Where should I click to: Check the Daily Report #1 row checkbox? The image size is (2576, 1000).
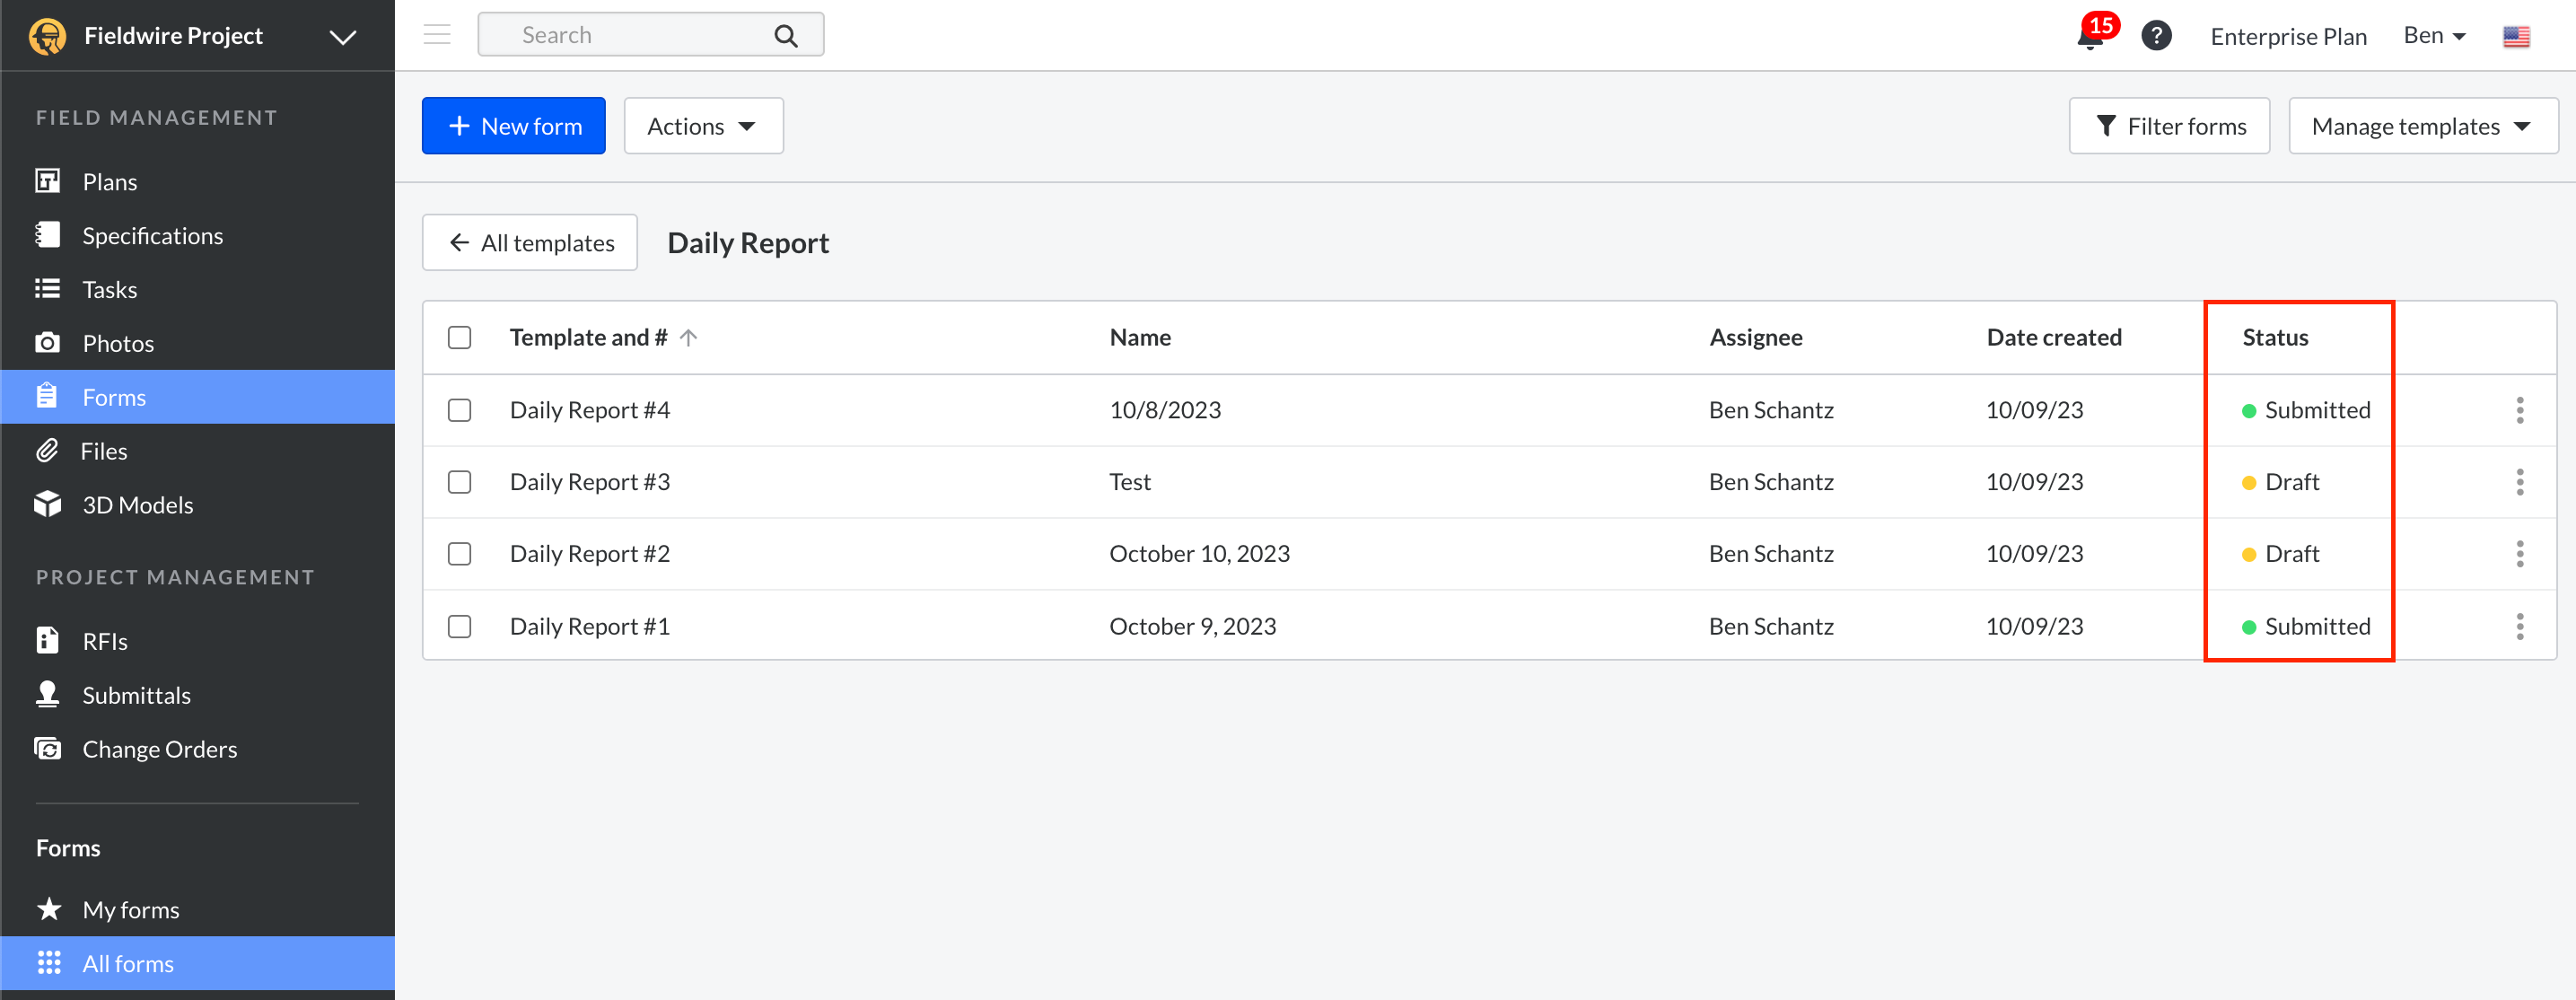459,626
